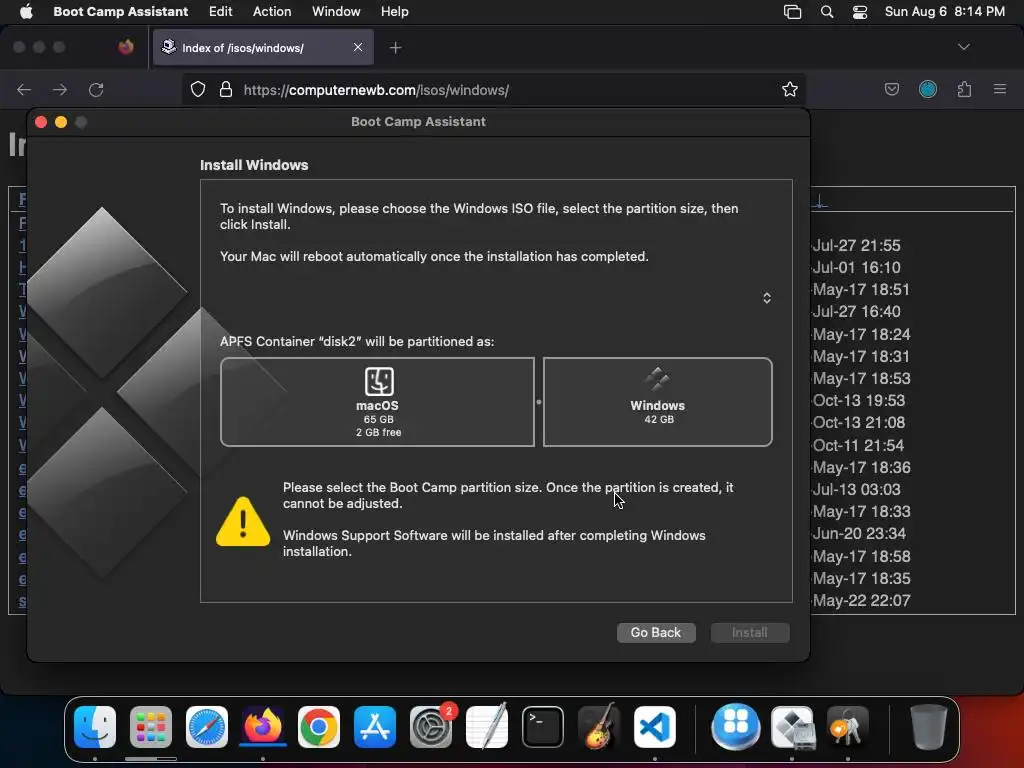Open GarageBand guitar icon in Dock

tap(599, 727)
